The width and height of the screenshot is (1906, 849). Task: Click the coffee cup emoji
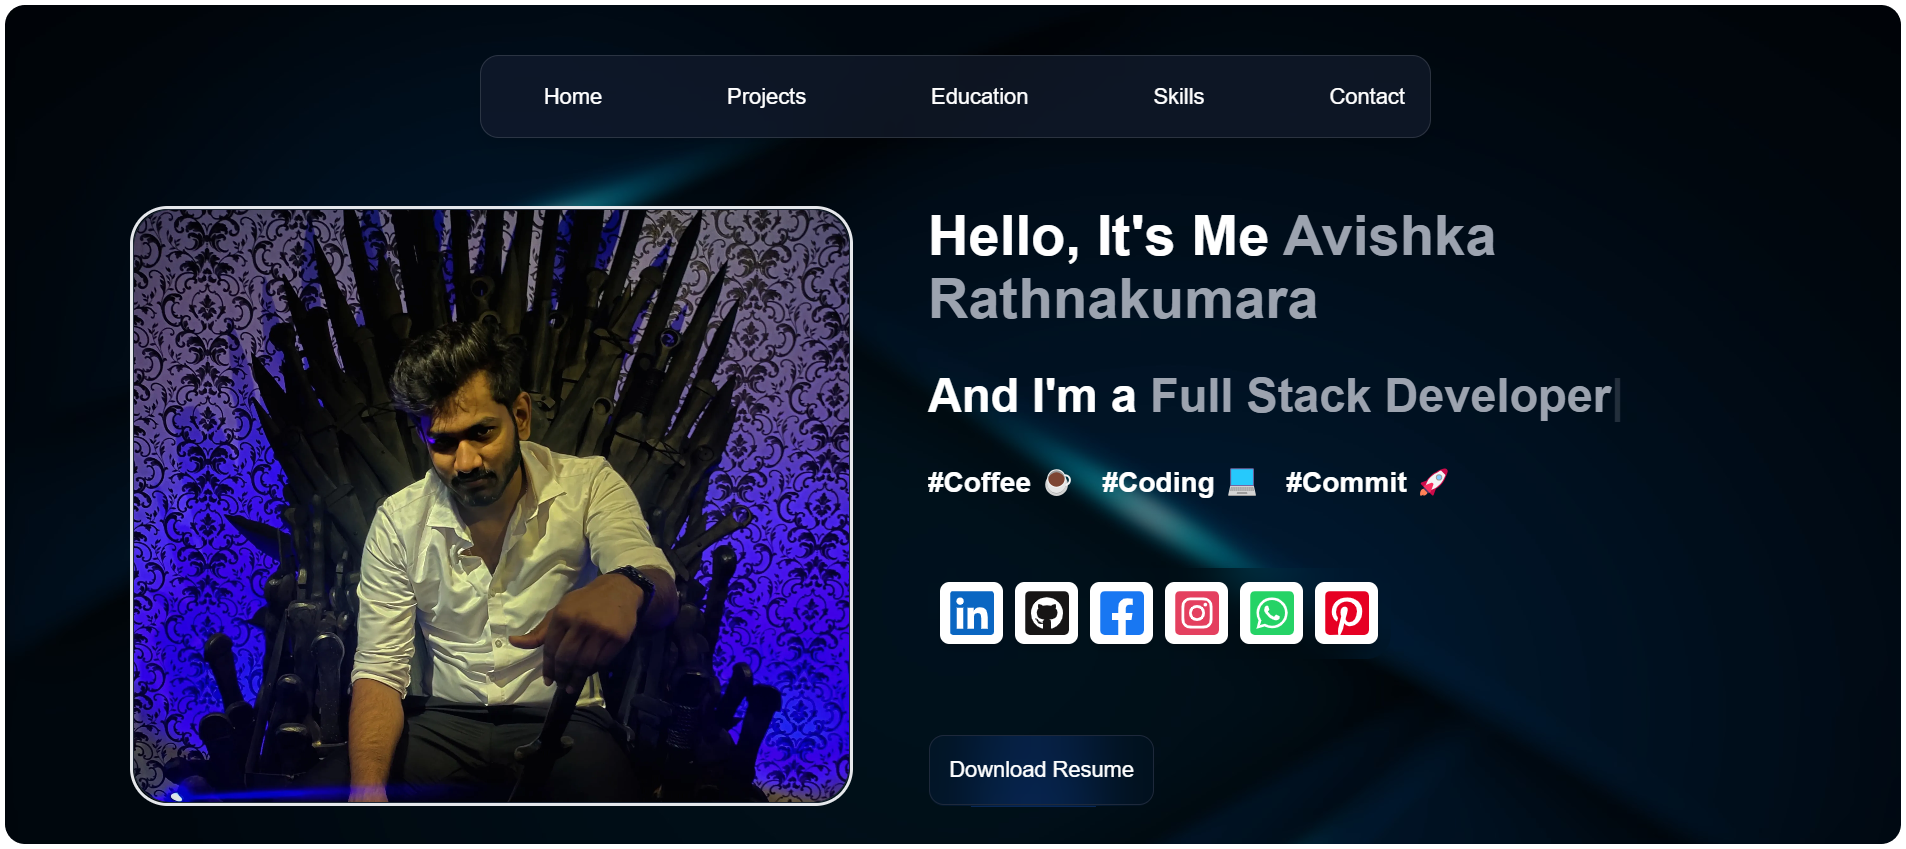pos(1058,483)
